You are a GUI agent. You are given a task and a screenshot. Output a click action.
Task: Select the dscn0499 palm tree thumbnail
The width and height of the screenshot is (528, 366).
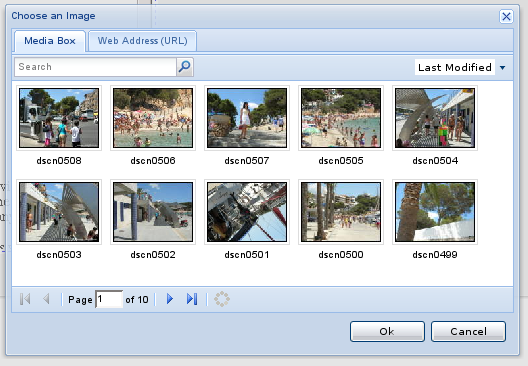pos(435,212)
